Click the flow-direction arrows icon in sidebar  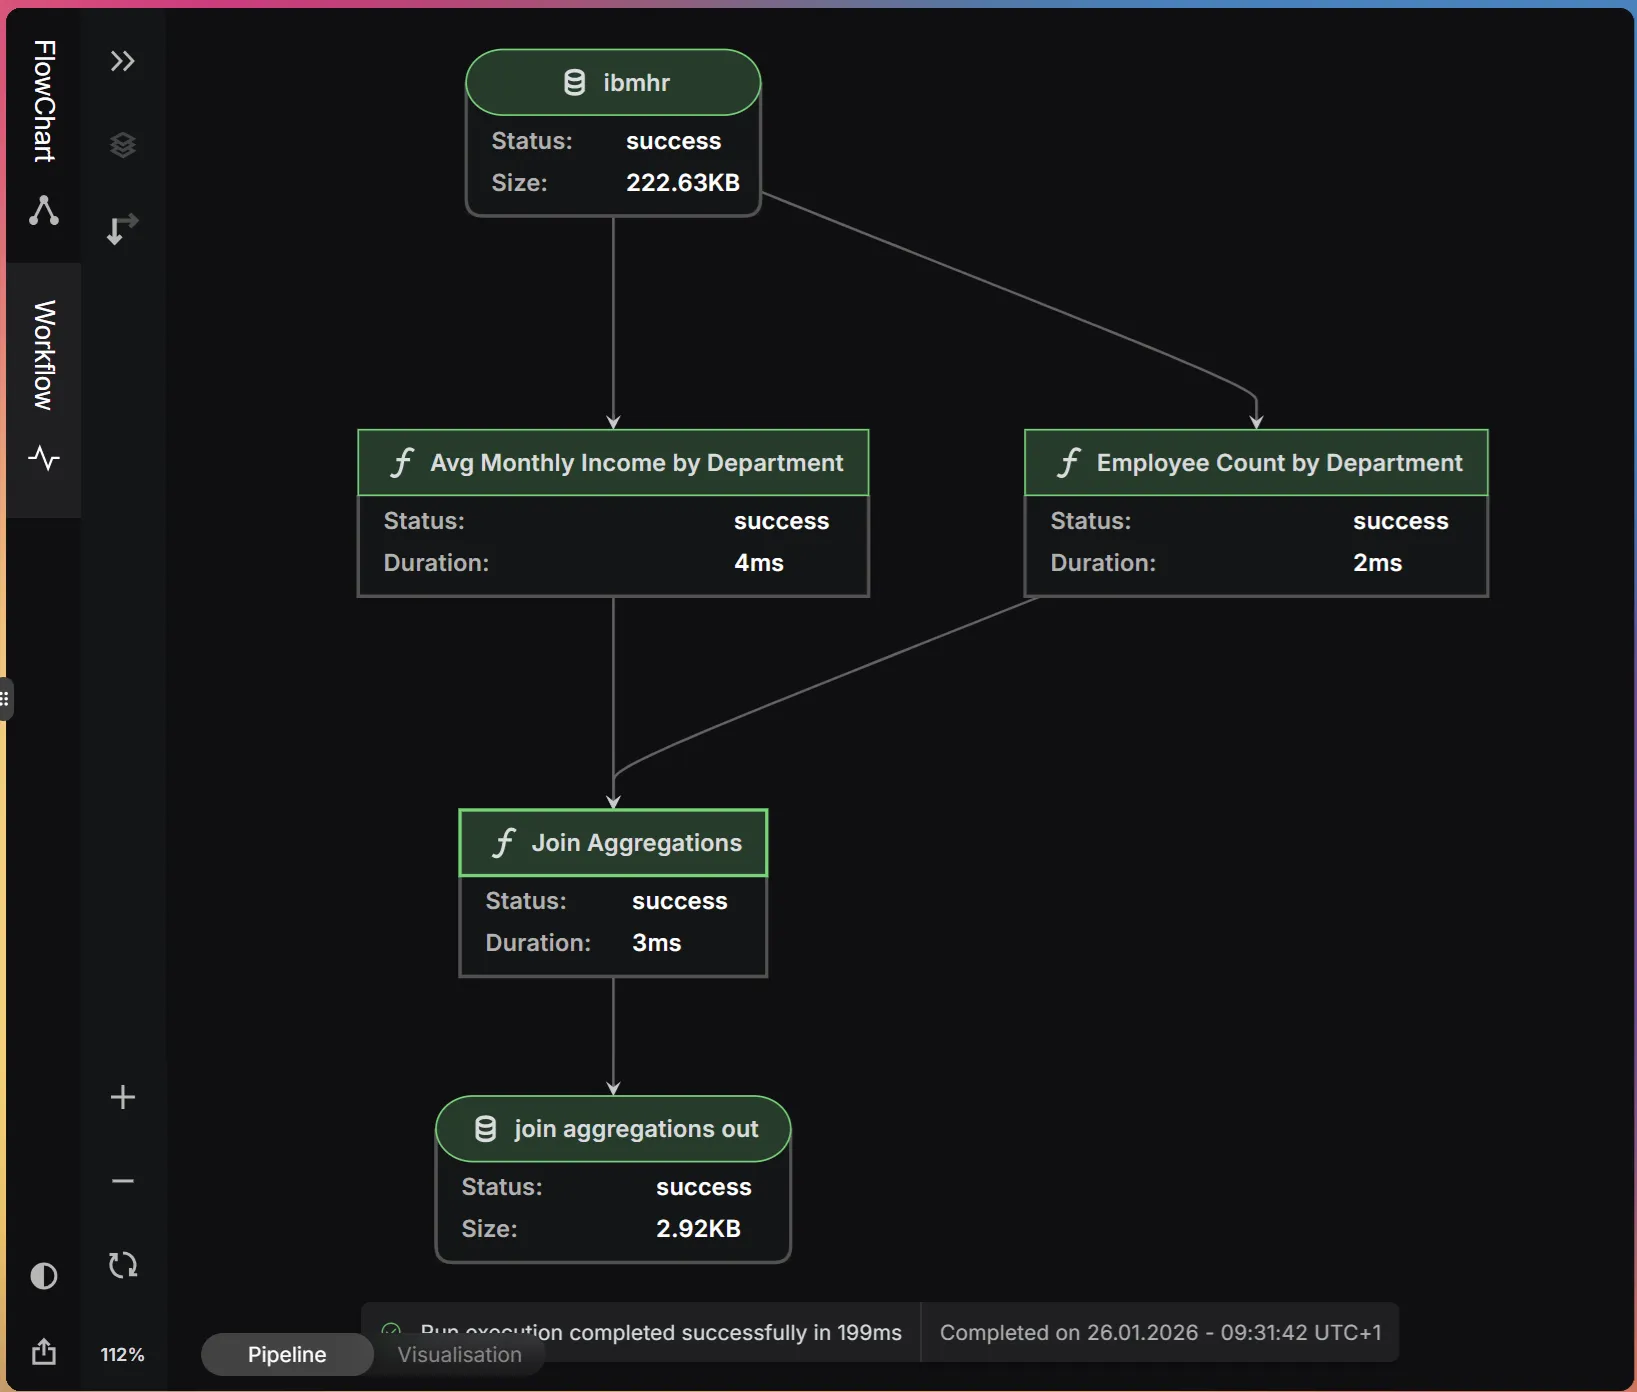pyautogui.click(x=122, y=228)
